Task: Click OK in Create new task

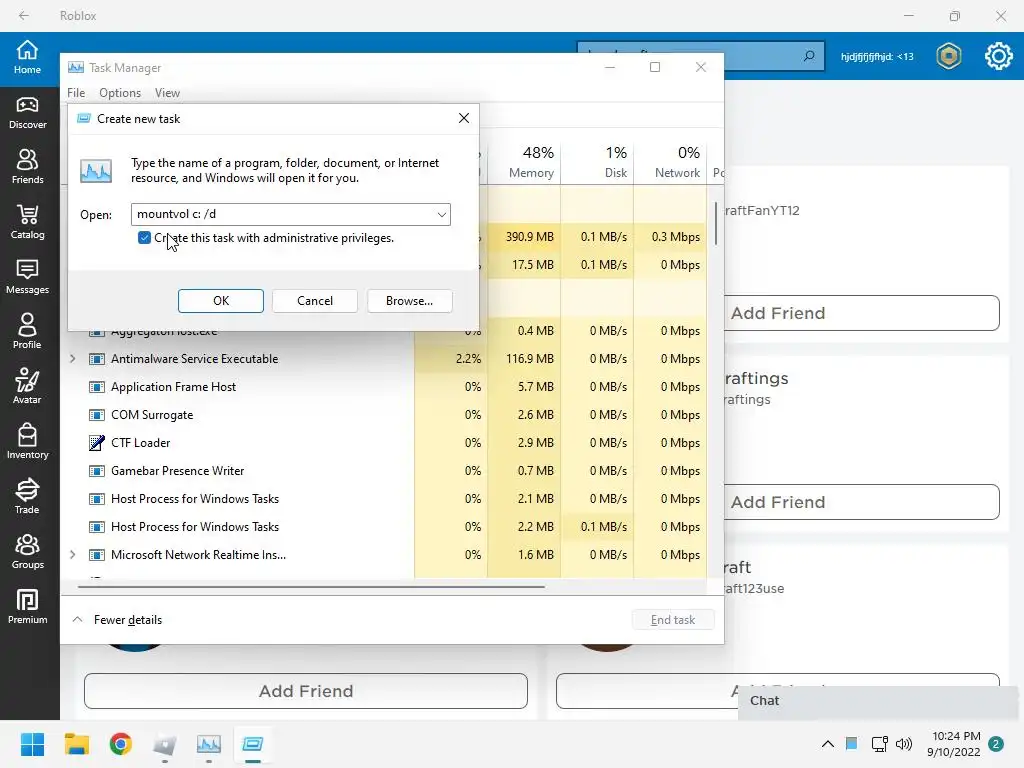Action: 221,300
